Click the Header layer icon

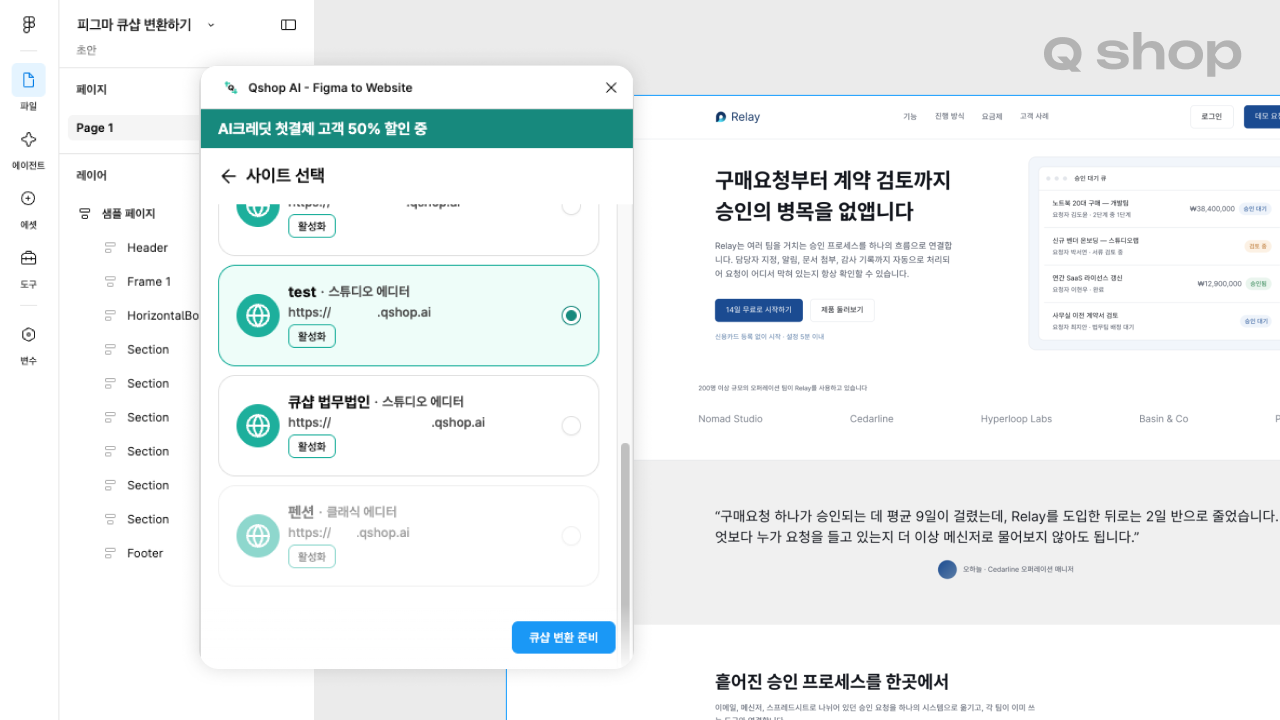point(110,248)
